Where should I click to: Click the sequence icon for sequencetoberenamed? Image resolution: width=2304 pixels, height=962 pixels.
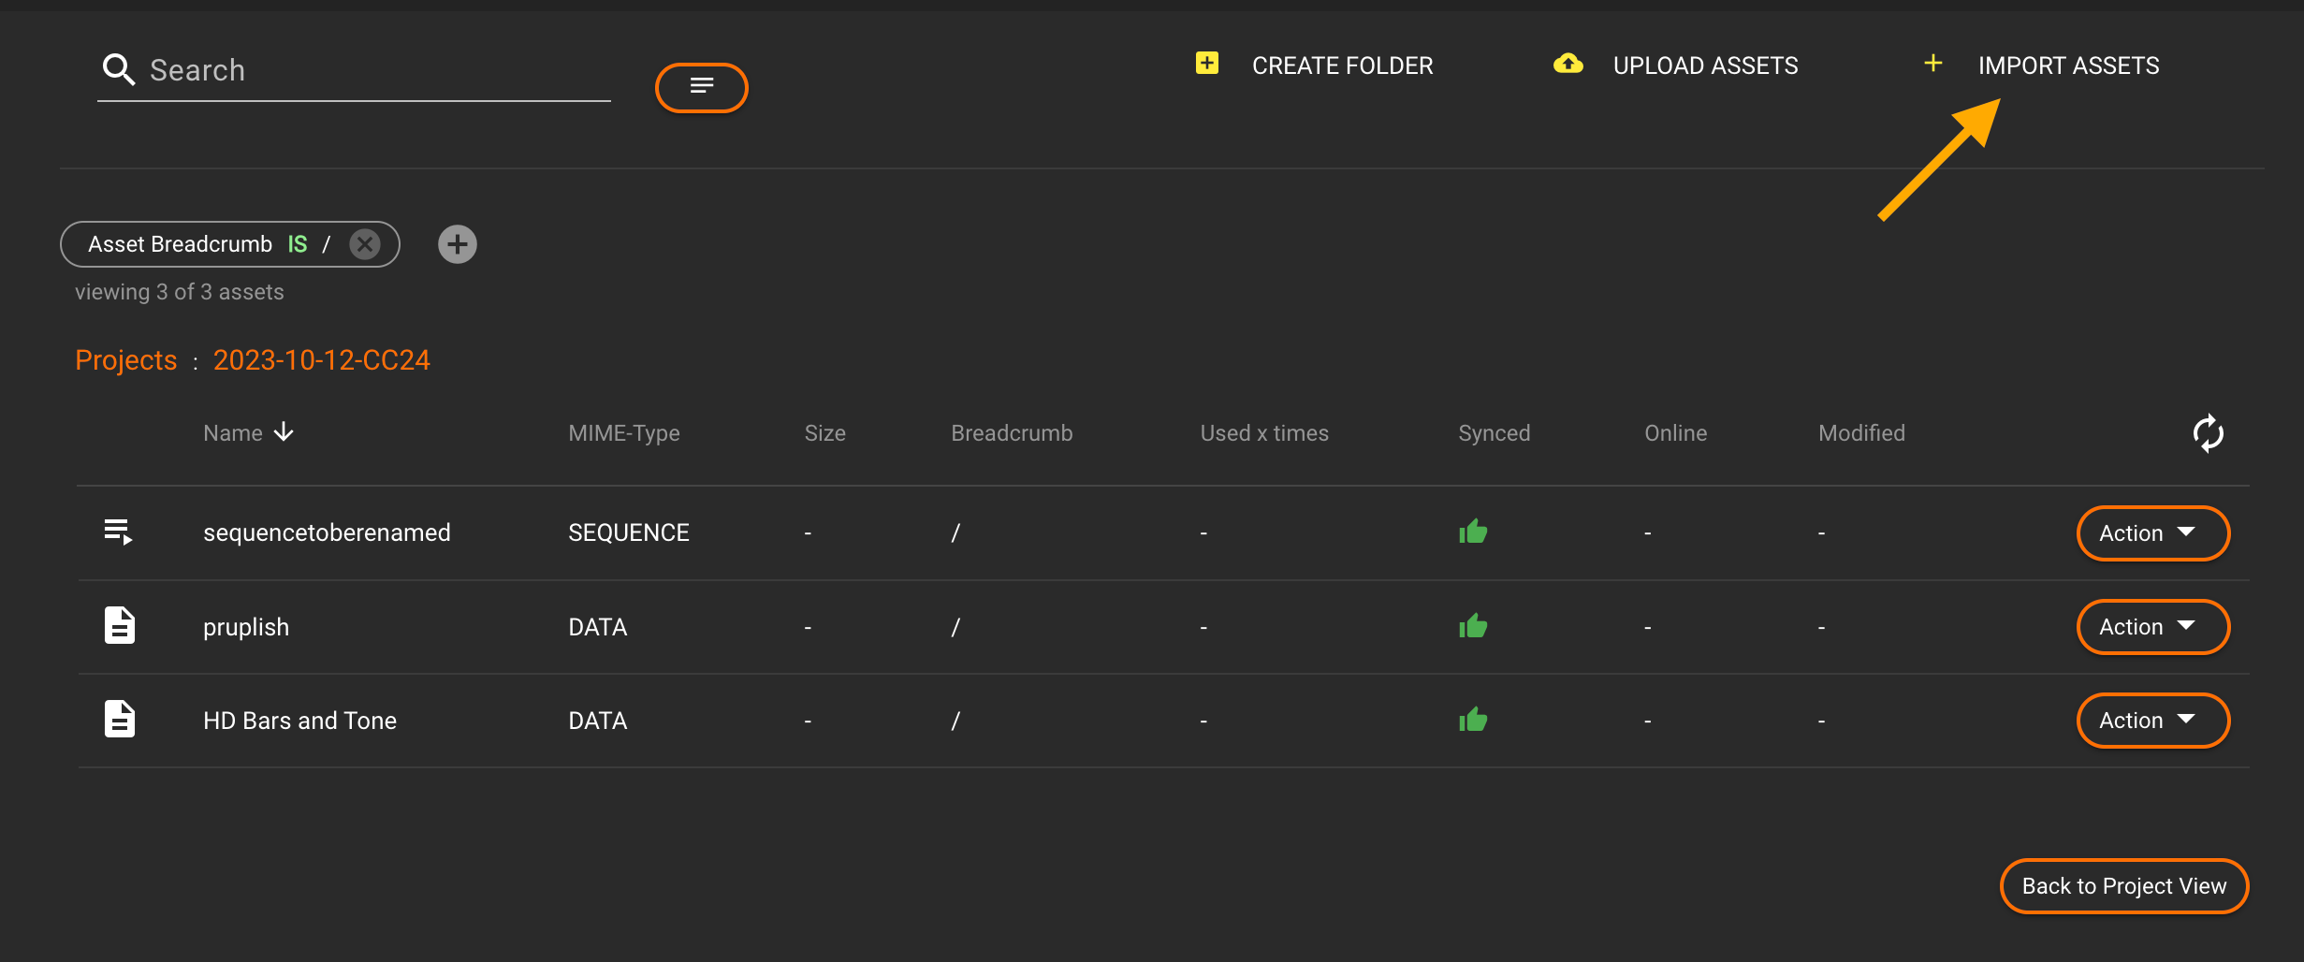(x=119, y=532)
